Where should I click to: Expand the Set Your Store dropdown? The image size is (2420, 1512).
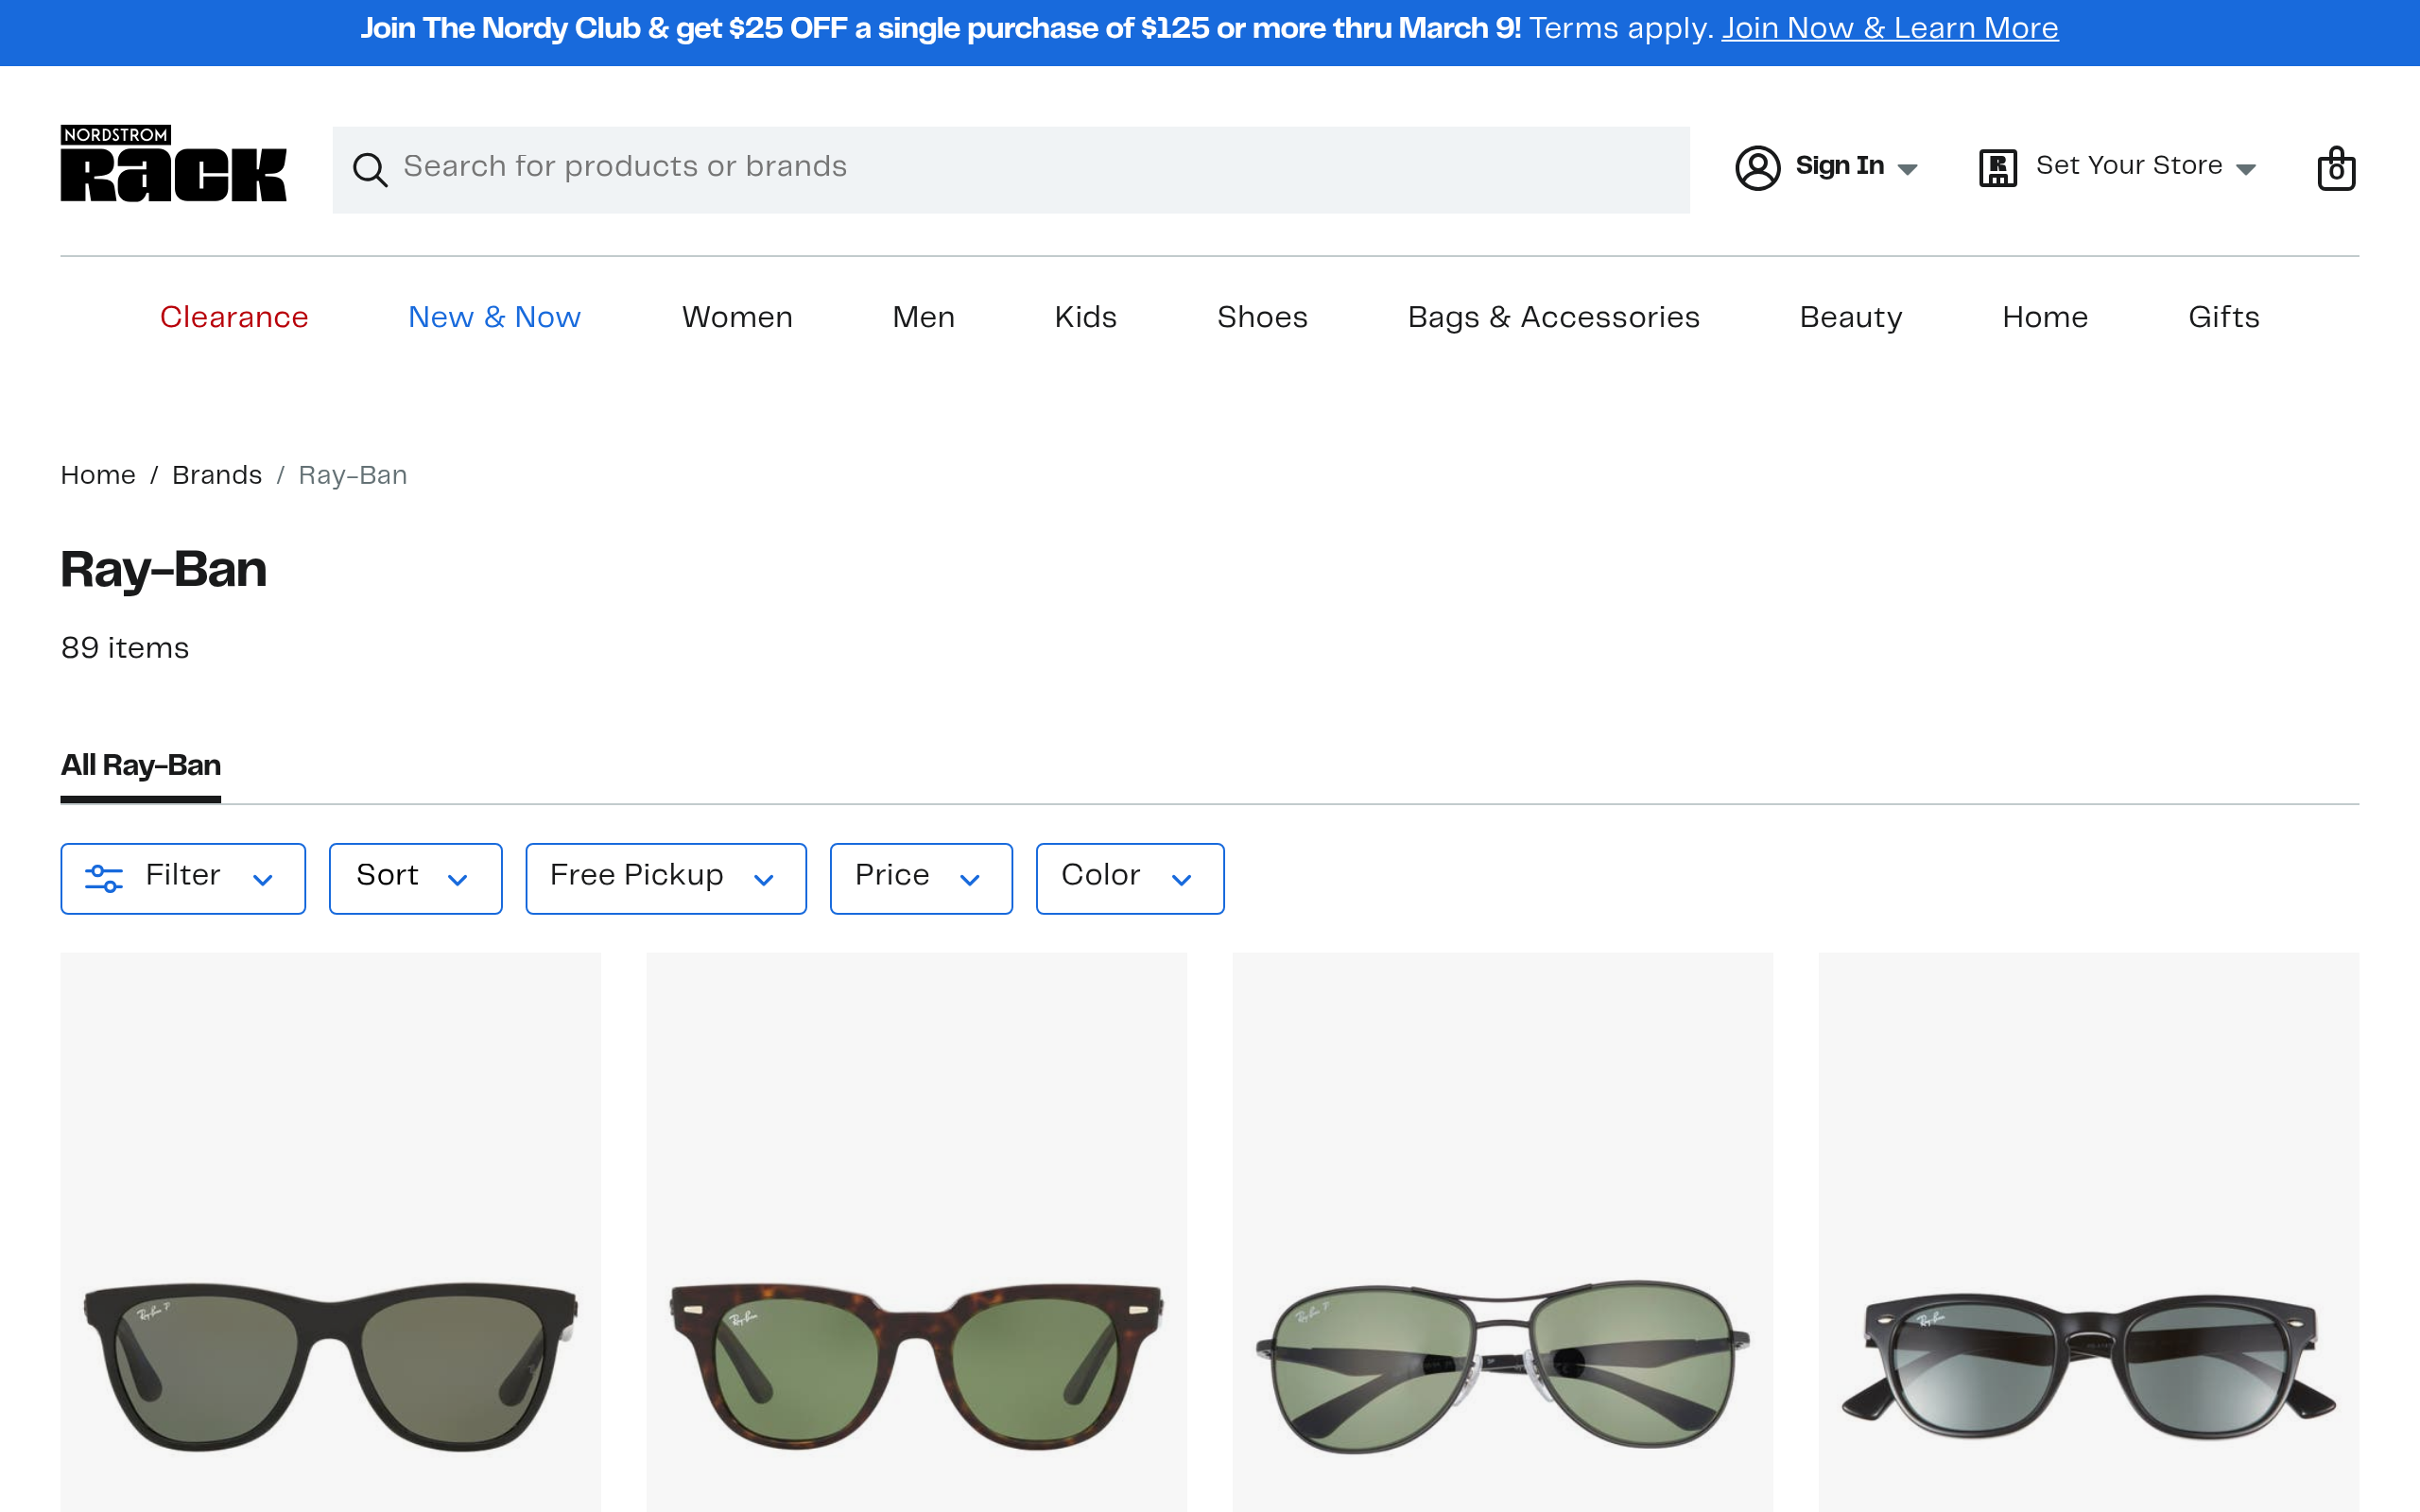(x=2245, y=169)
